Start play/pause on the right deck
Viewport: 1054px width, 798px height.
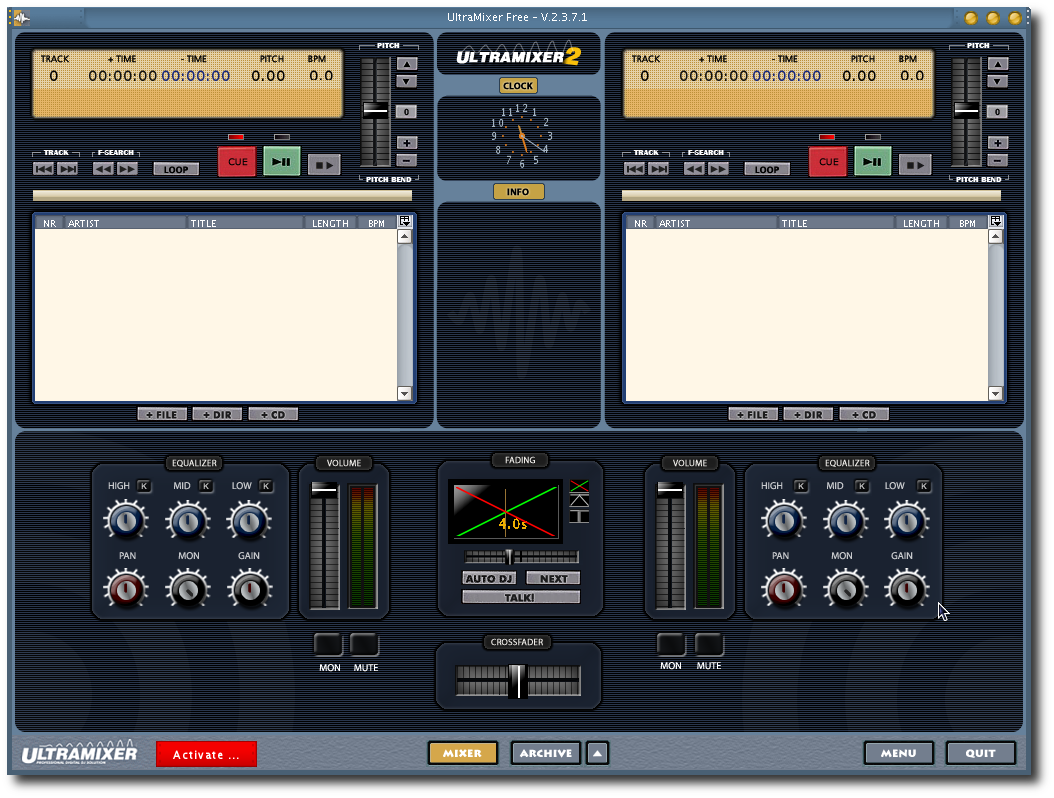(873, 161)
